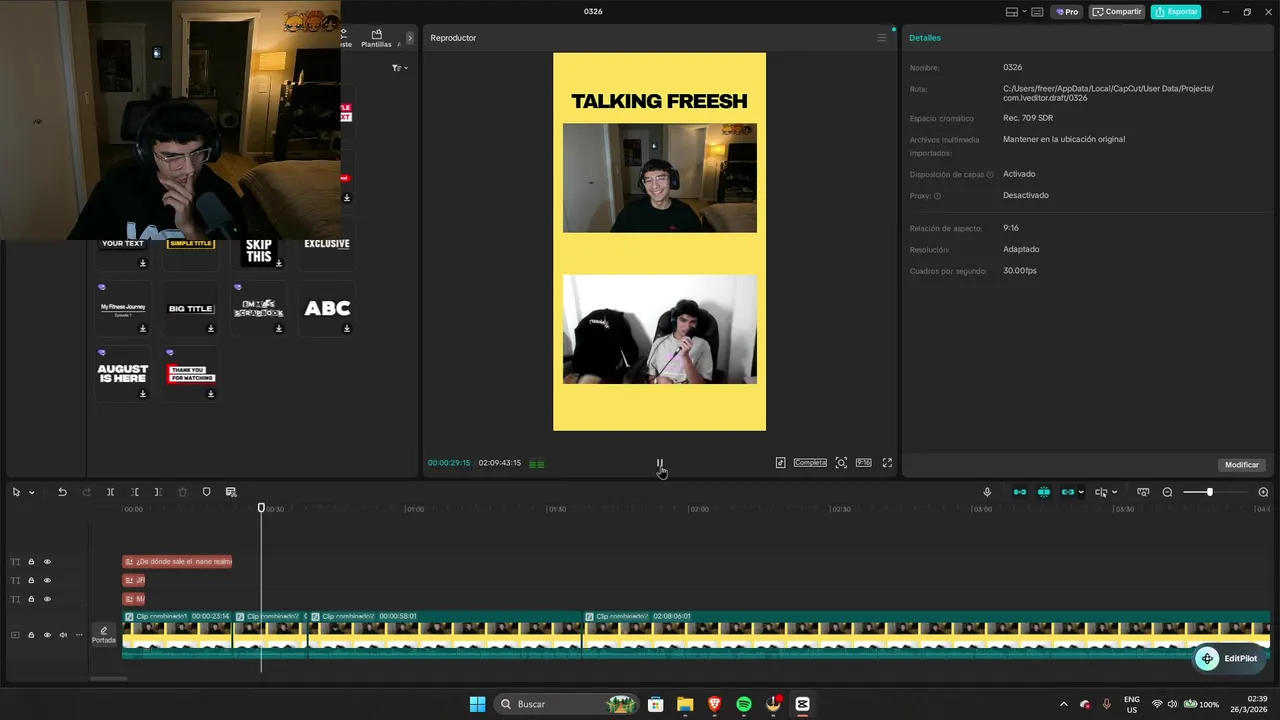The height and width of the screenshot is (720, 1280).
Task: Open the Completa preview quality dropdown
Action: [x=810, y=463]
